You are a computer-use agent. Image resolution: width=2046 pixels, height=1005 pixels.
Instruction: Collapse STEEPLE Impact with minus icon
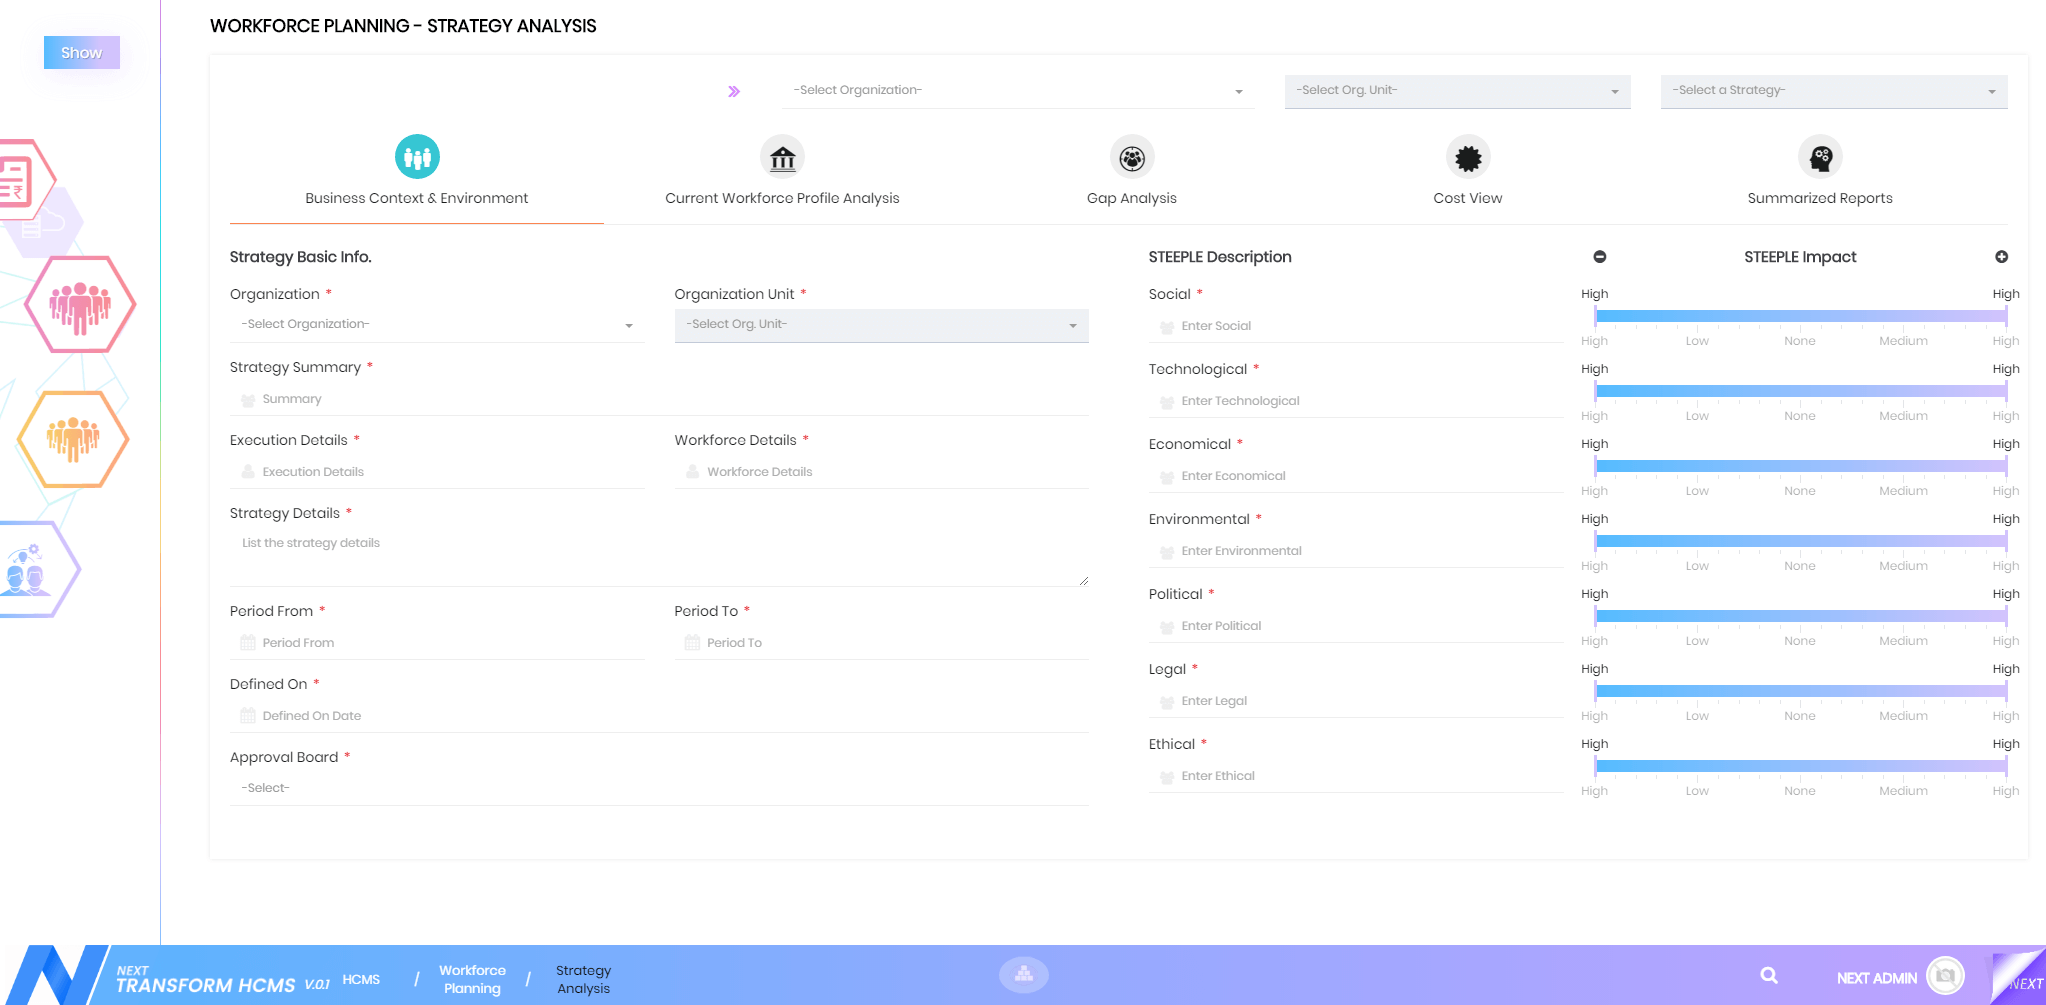click(x=1600, y=257)
